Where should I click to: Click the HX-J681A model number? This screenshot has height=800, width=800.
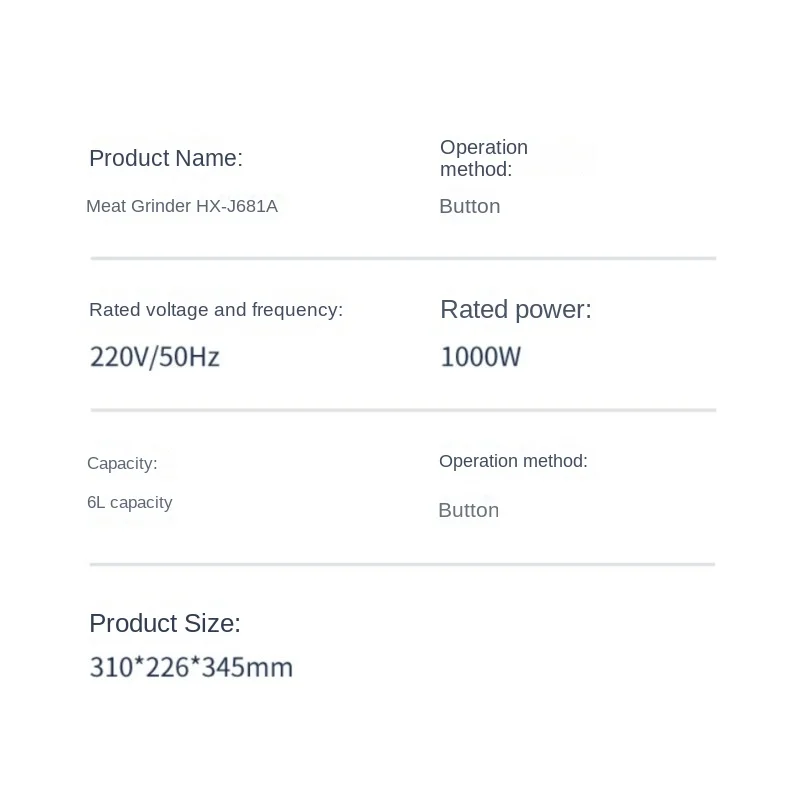(236, 206)
